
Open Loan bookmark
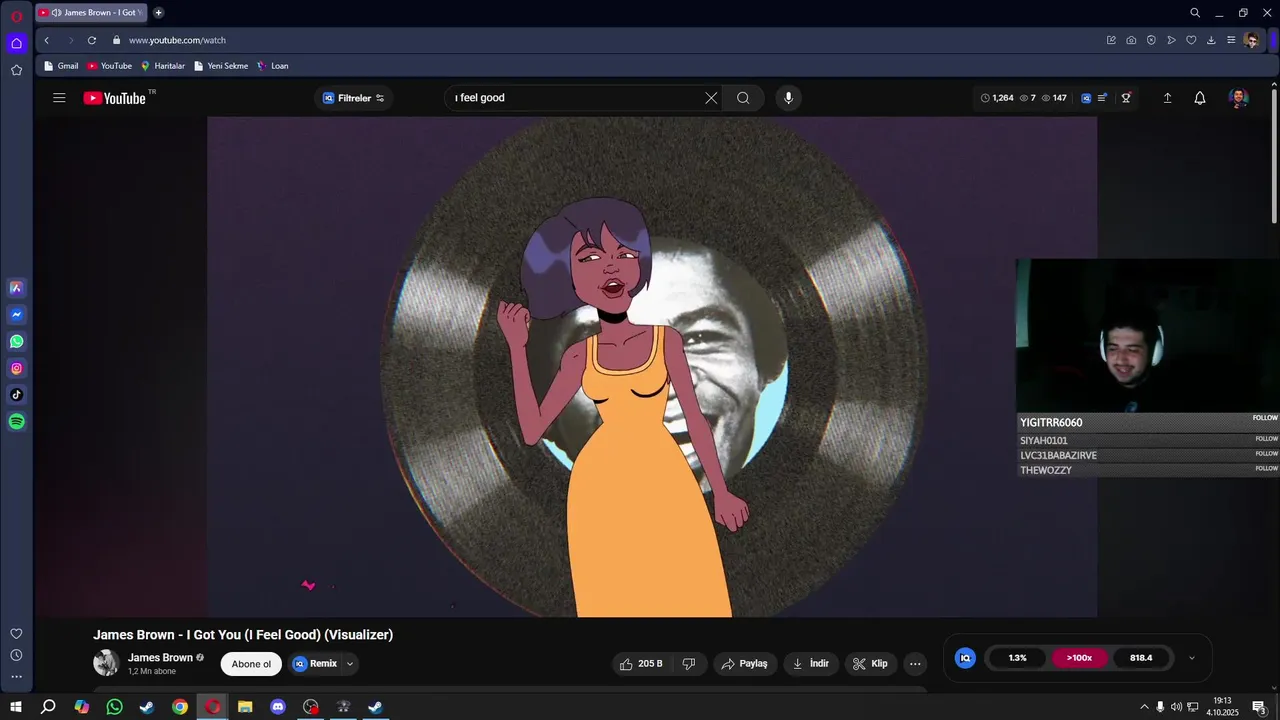coord(273,66)
